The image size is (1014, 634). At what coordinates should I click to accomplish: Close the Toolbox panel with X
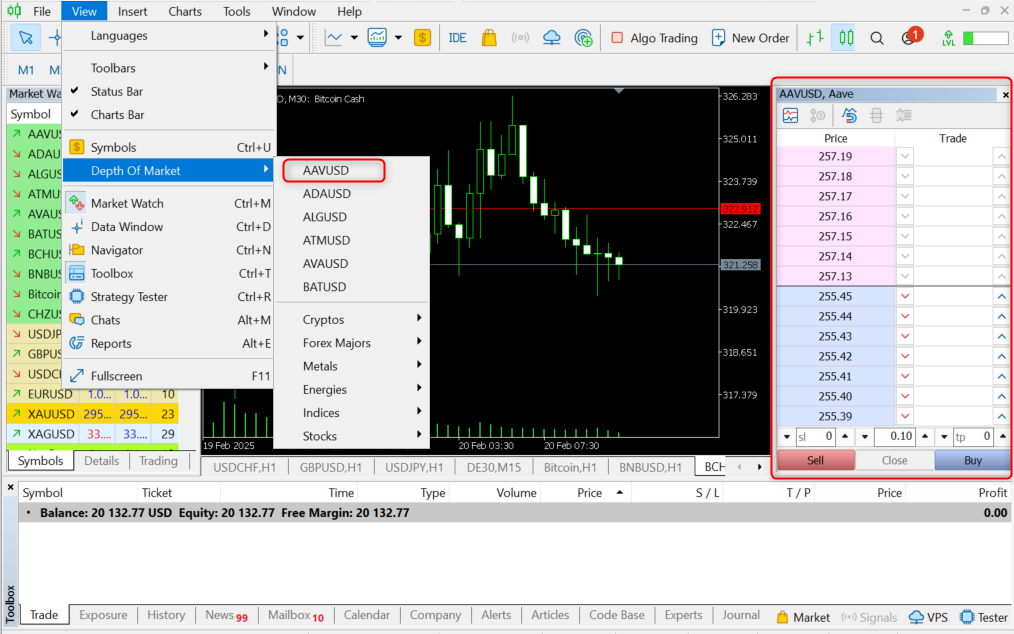click(10, 487)
